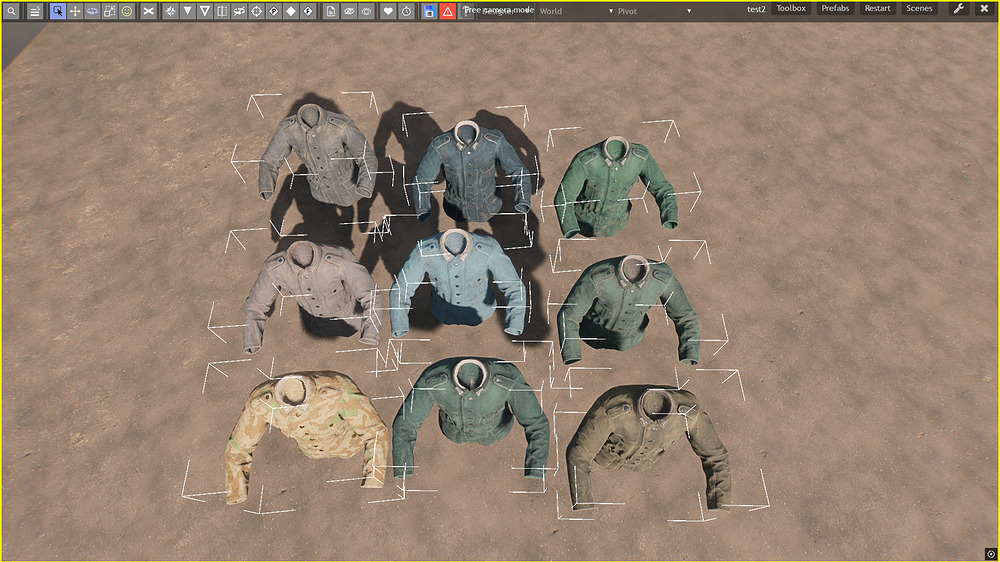1000x562 pixels.
Task: Open the World coordinate space dropdown
Action: (x=575, y=11)
